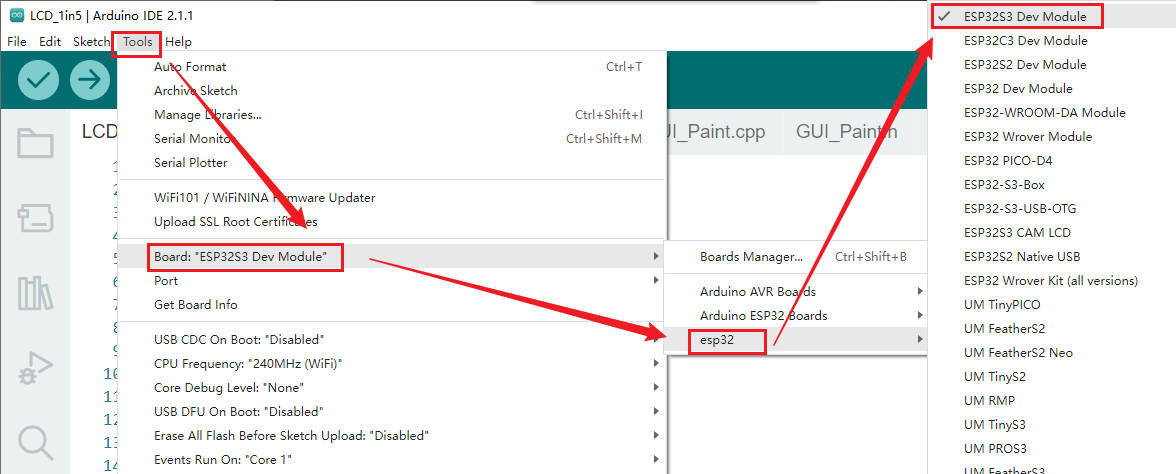Open the Library Manager books icon

[35, 292]
